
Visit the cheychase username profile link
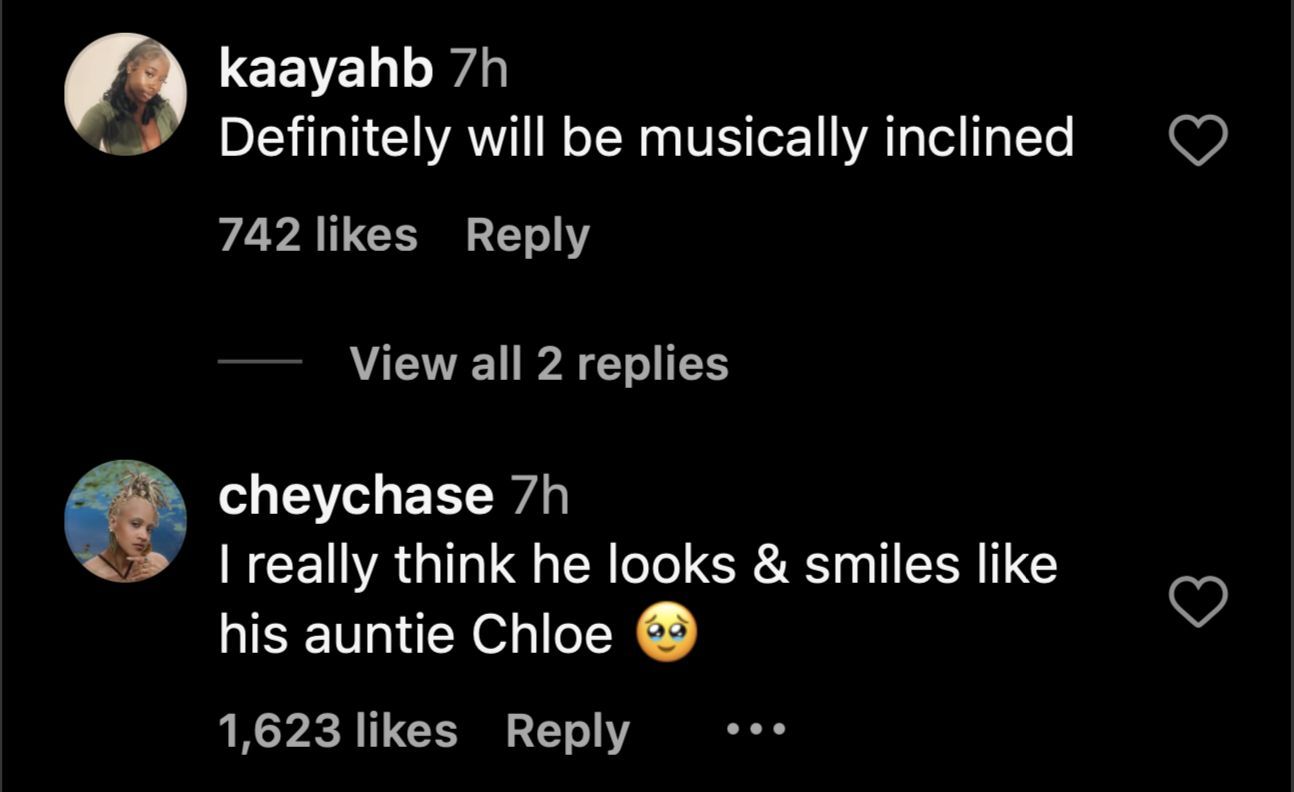coord(355,497)
